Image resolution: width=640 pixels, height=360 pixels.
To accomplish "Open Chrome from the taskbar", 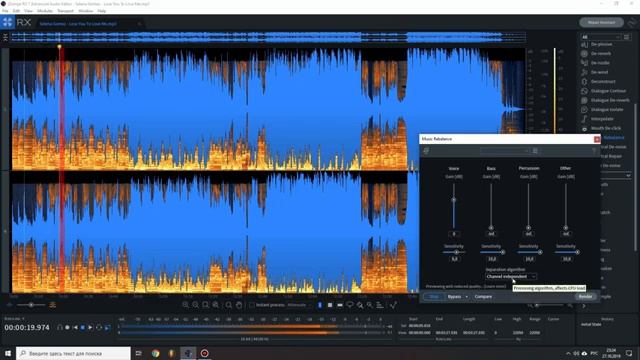I will (156, 353).
